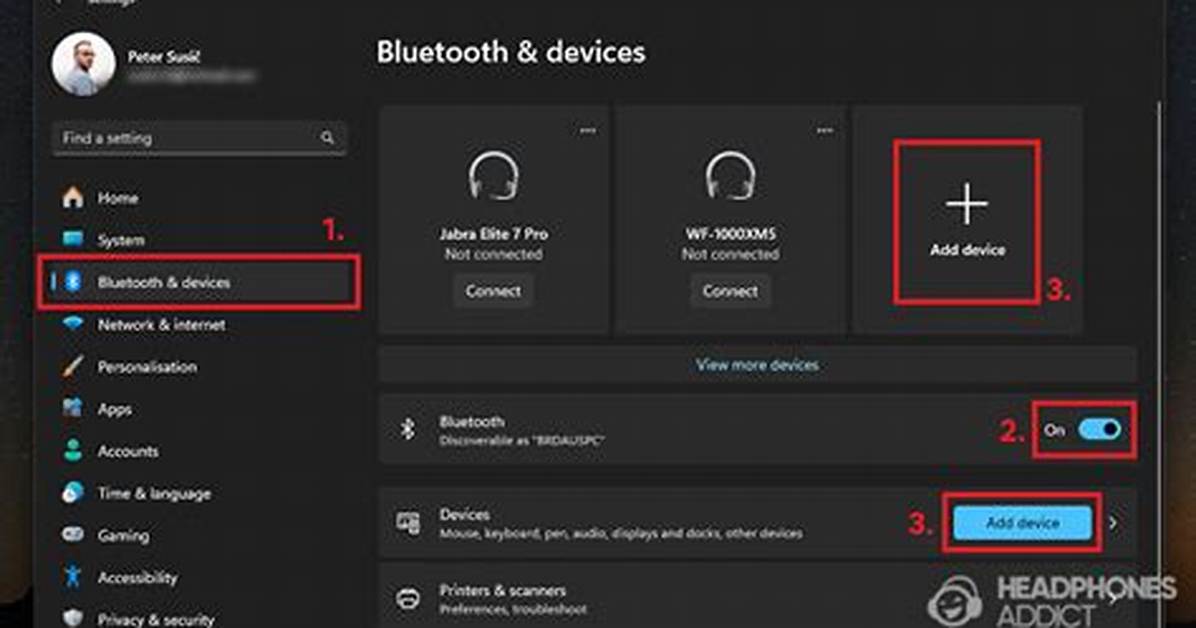Select Bluetooth & devices in sidebar

click(x=198, y=282)
